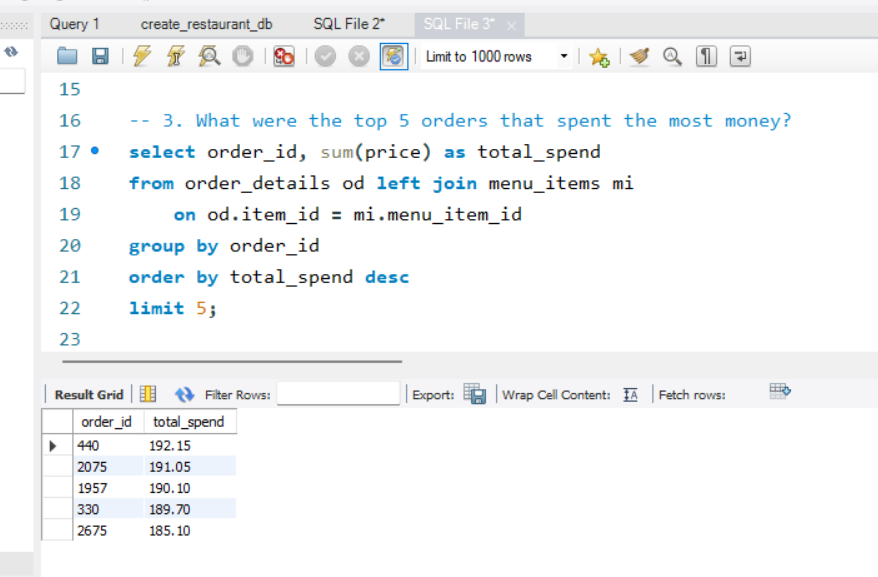This screenshot has height=577, width=878.
Task: Save the script with the floppy disk icon
Action: click(x=100, y=57)
